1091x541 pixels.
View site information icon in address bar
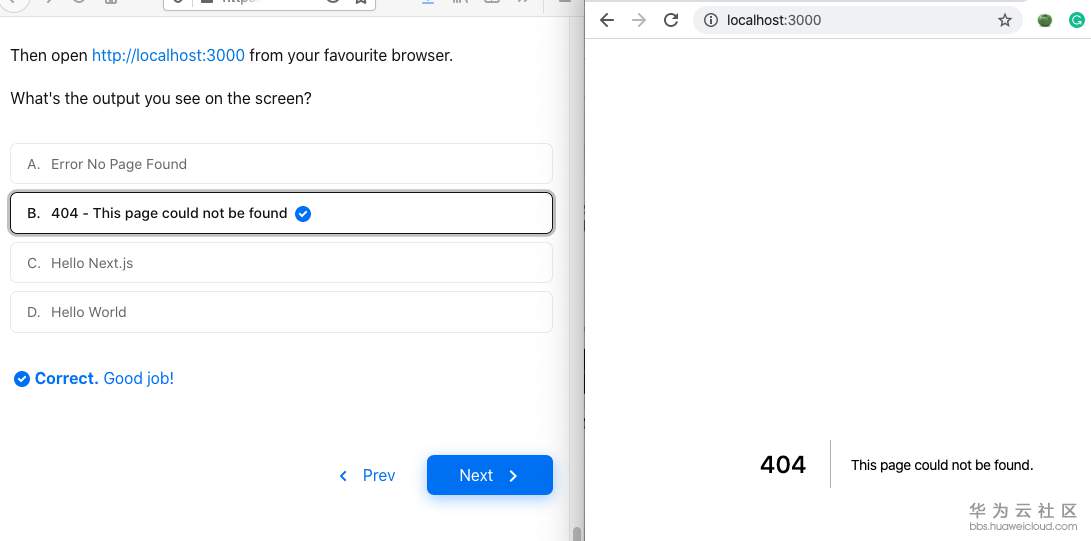[x=709, y=20]
